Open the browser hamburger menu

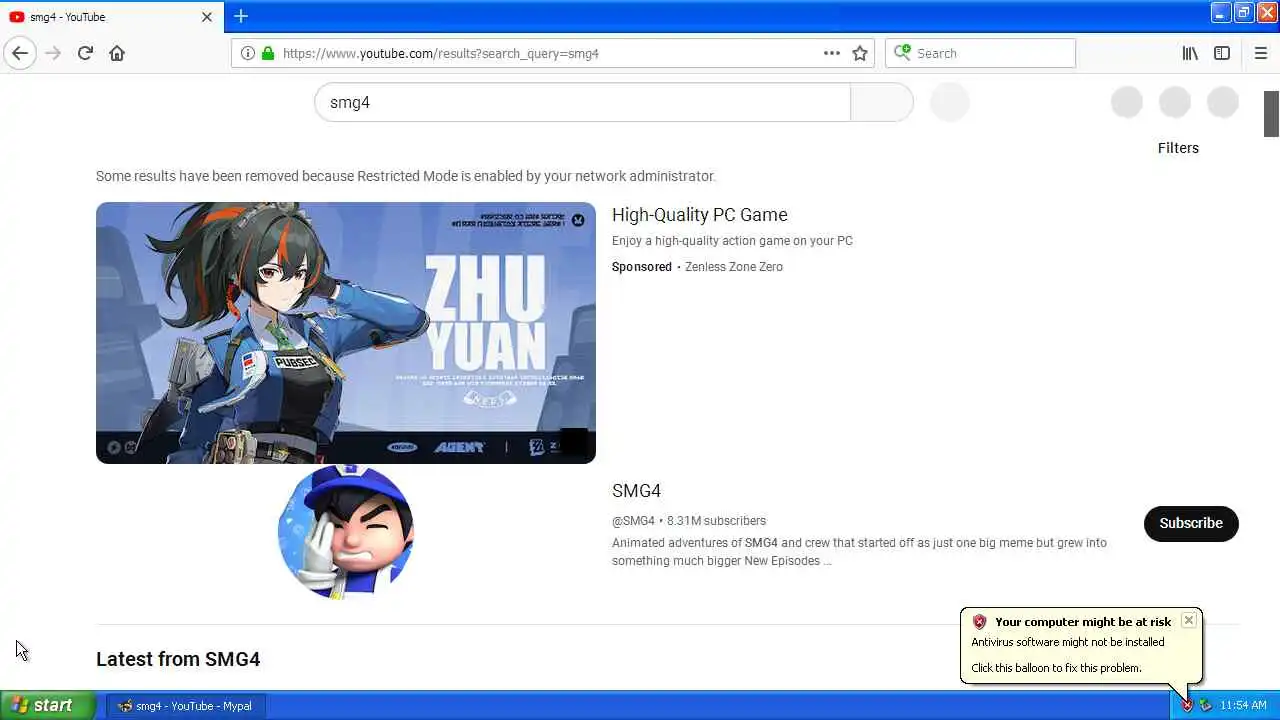pyautogui.click(x=1260, y=53)
